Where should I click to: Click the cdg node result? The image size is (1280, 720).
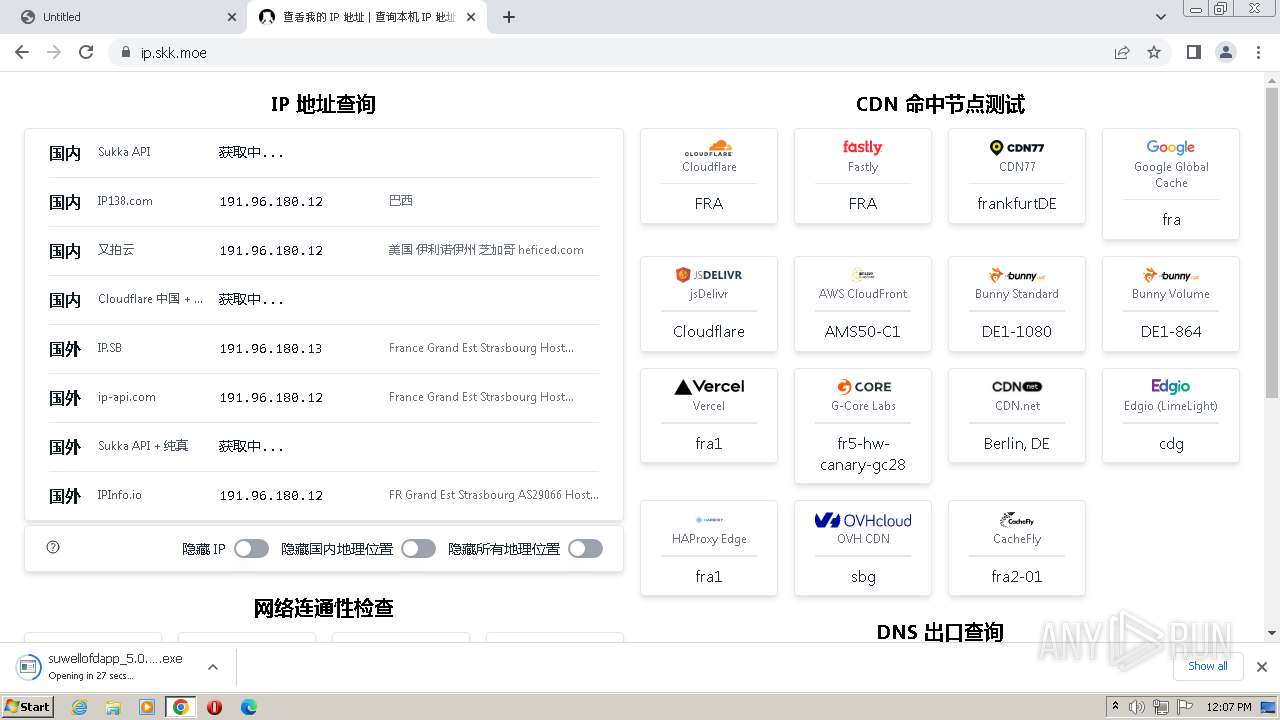(1171, 443)
